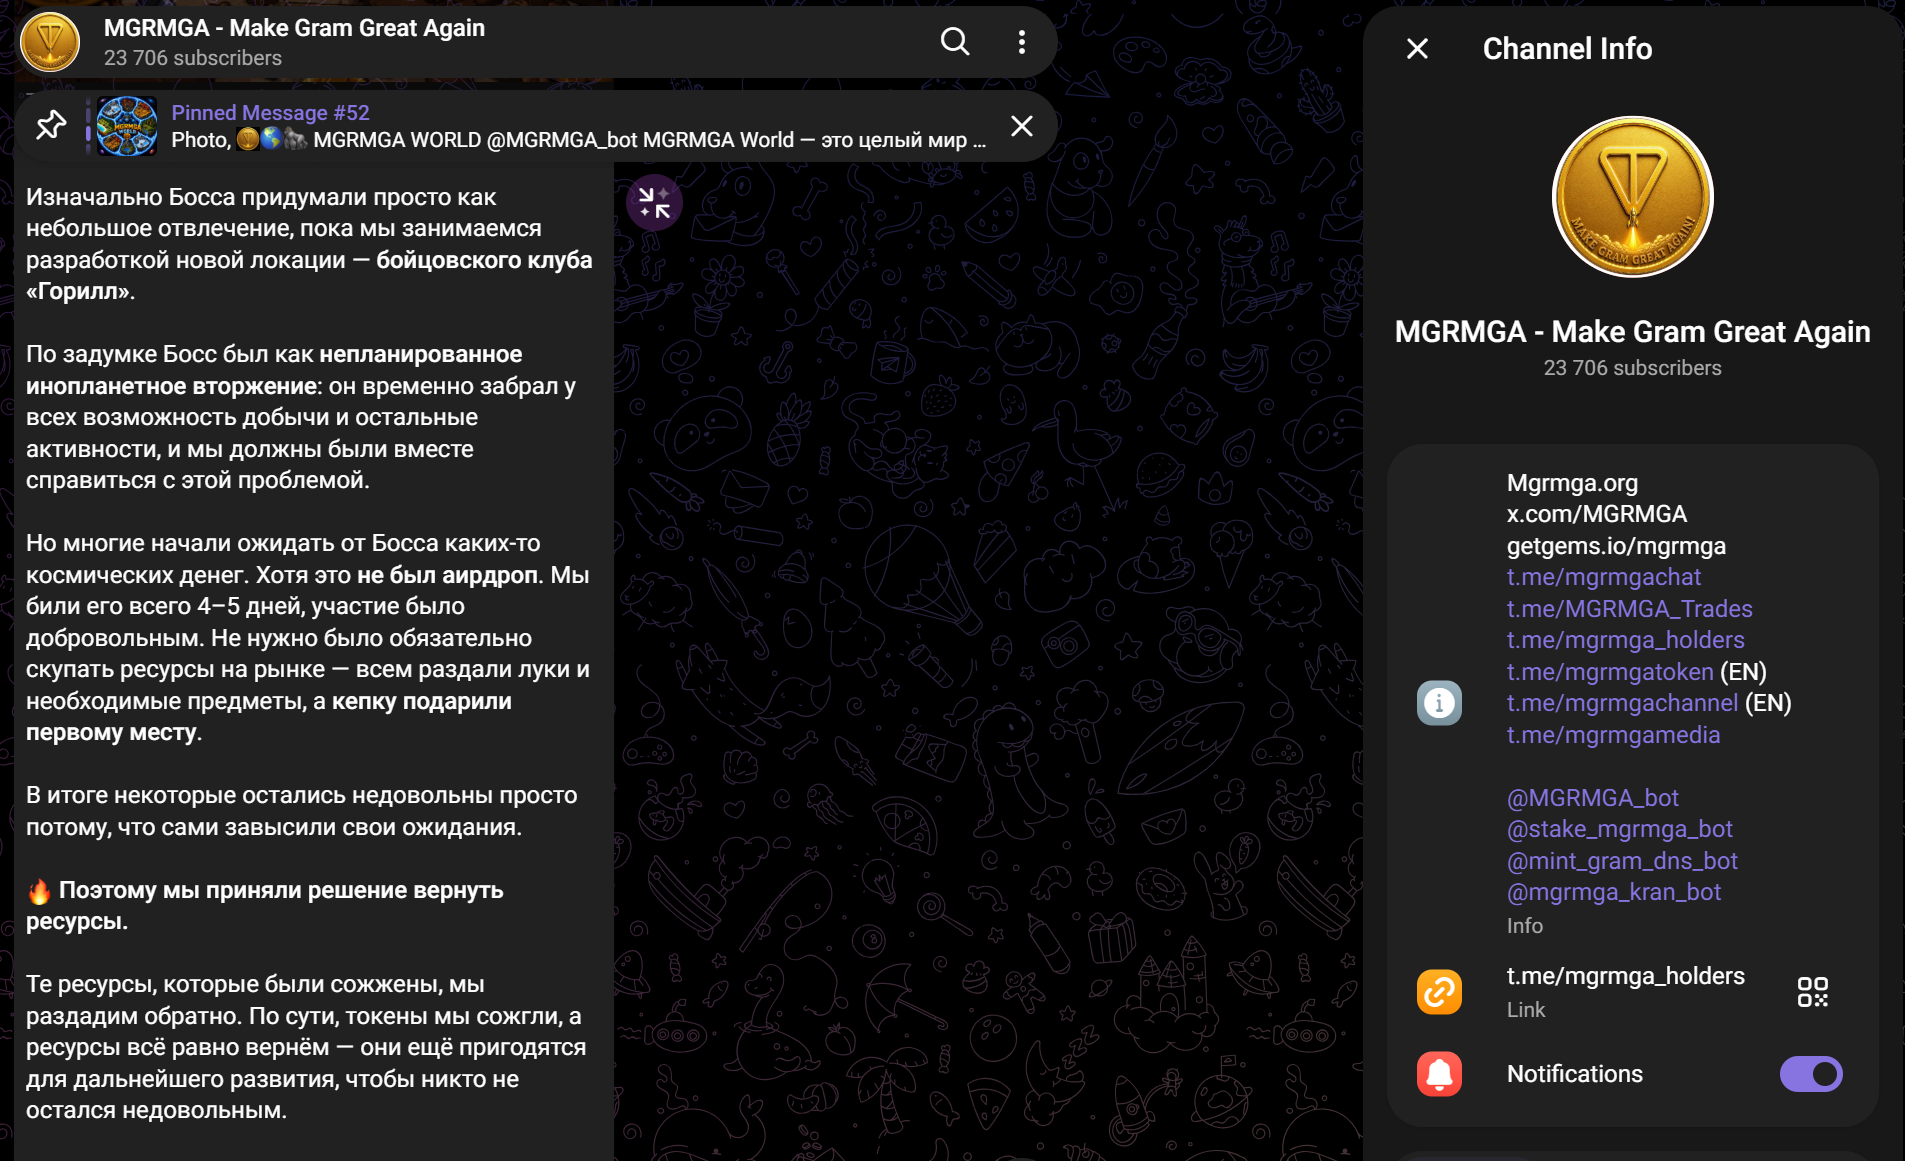Image resolution: width=1905 pixels, height=1161 pixels.
Task: Show the QR code for channel link
Action: click(1812, 992)
